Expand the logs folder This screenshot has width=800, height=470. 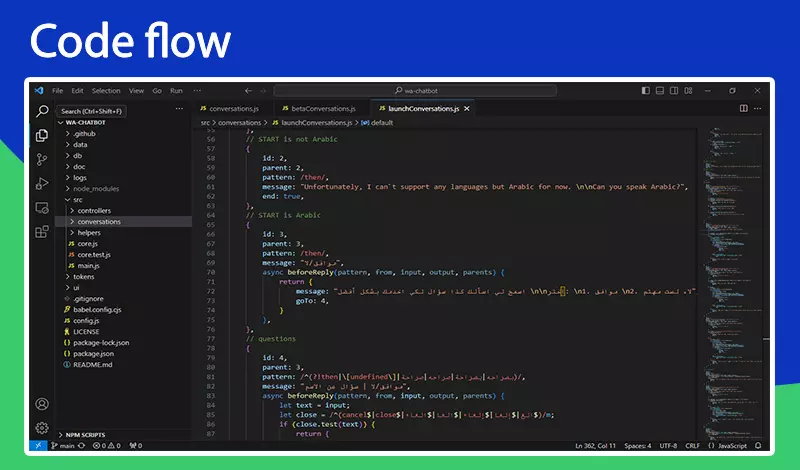(x=123, y=178)
